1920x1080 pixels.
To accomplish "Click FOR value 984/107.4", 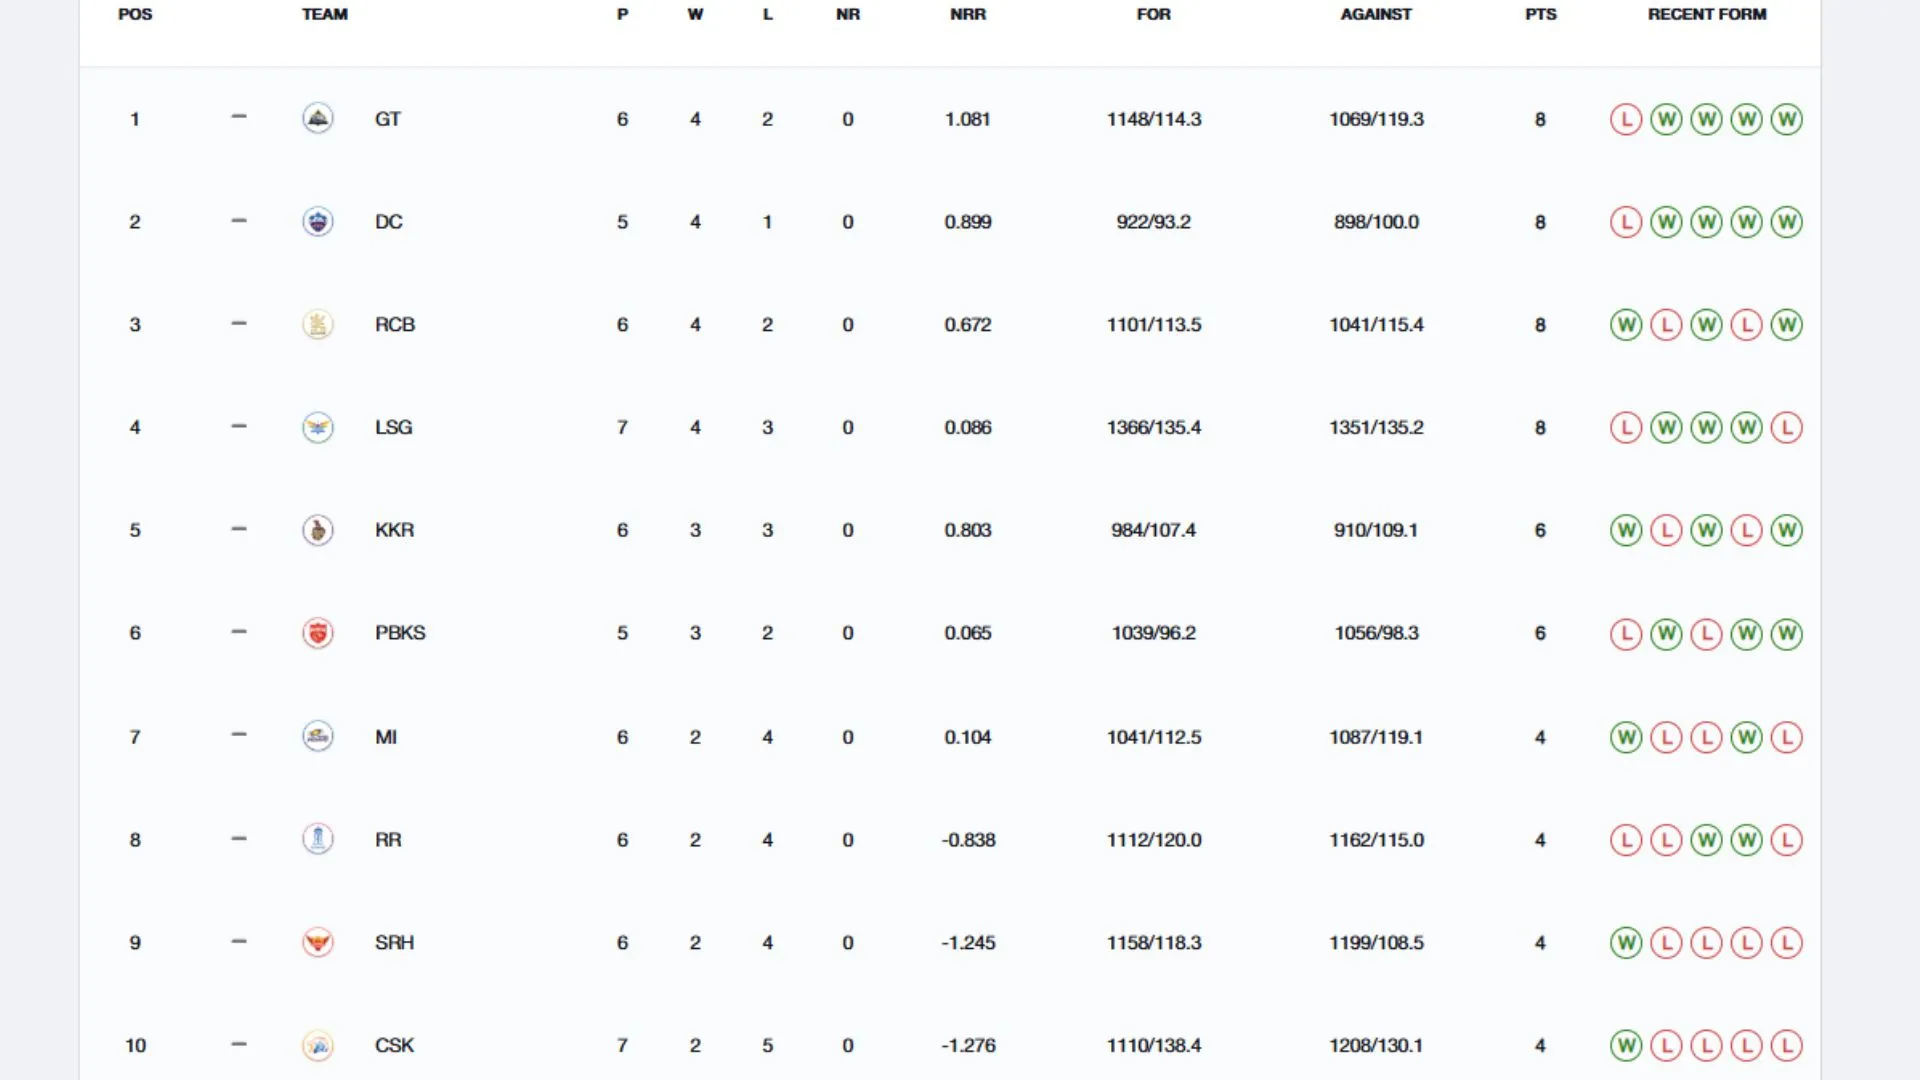I will coord(1154,530).
